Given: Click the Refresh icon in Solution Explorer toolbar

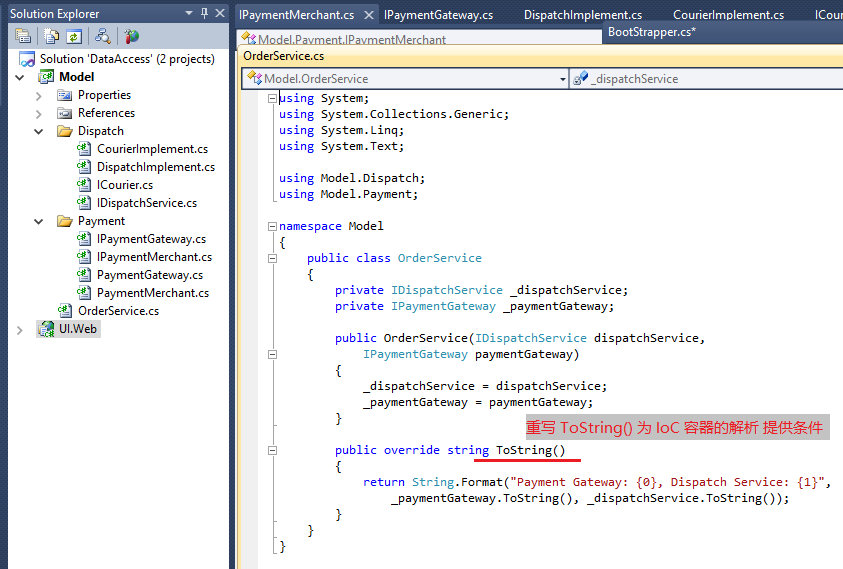Looking at the screenshot, I should pos(74,36).
